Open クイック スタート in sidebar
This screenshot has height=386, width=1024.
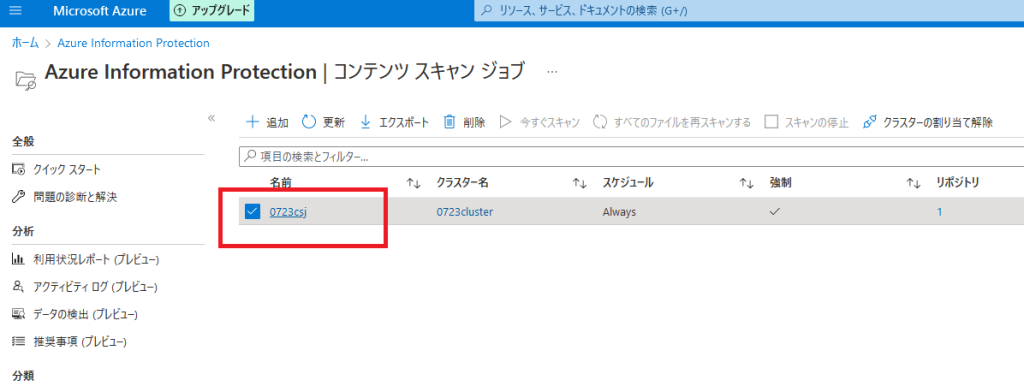[x=57, y=170]
